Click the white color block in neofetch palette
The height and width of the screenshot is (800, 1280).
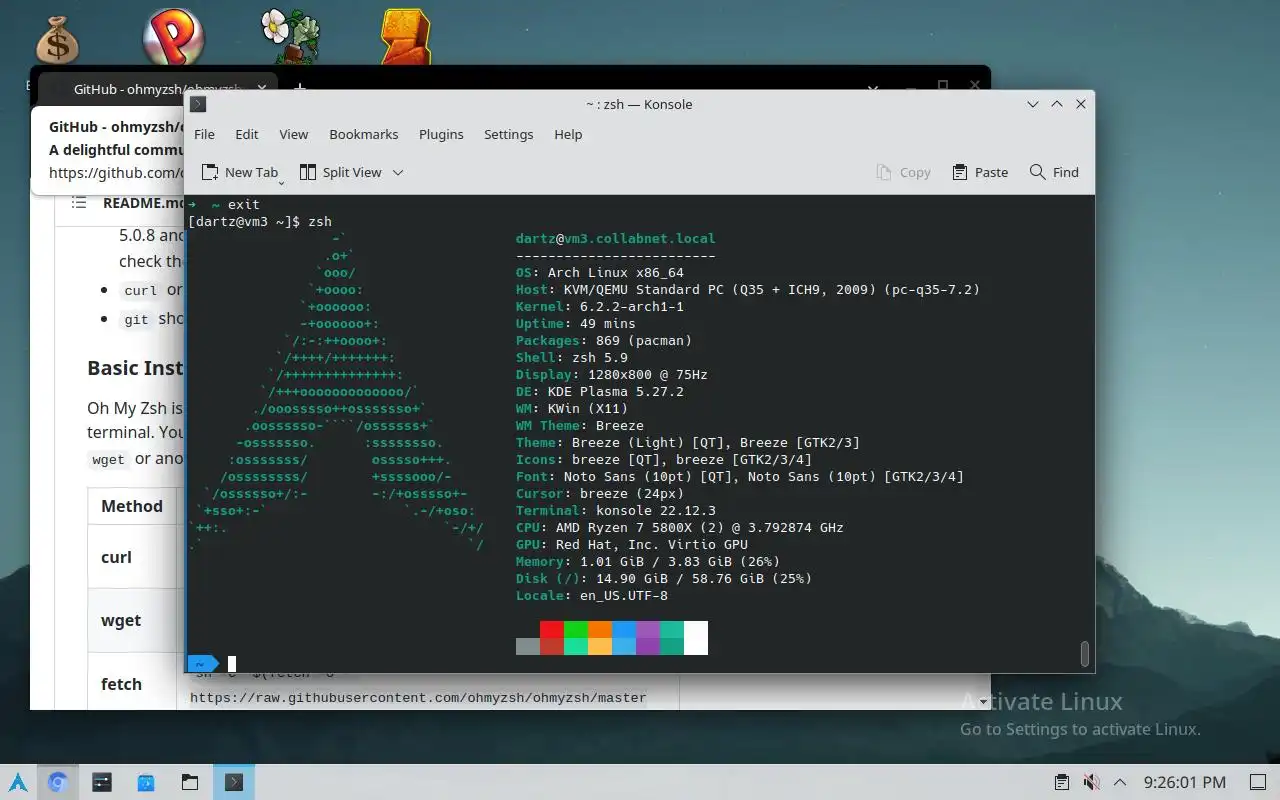coord(696,638)
